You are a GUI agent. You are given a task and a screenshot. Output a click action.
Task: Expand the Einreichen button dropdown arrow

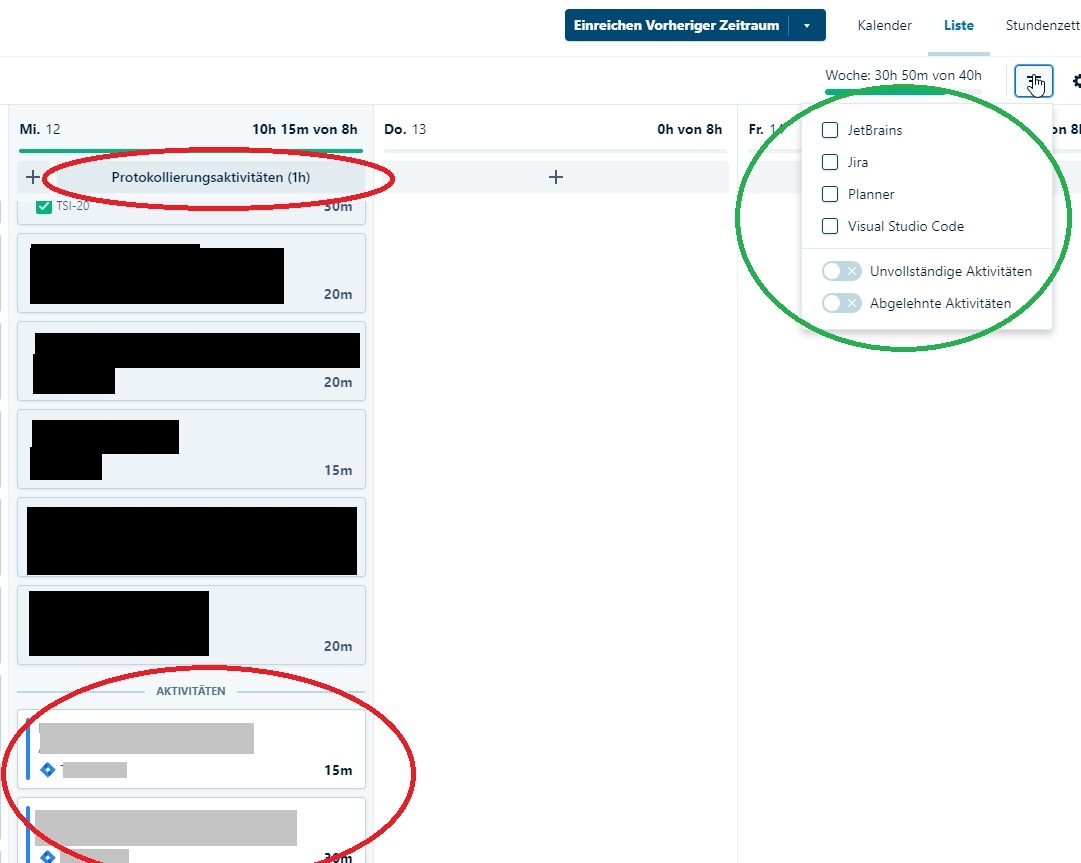(x=807, y=25)
